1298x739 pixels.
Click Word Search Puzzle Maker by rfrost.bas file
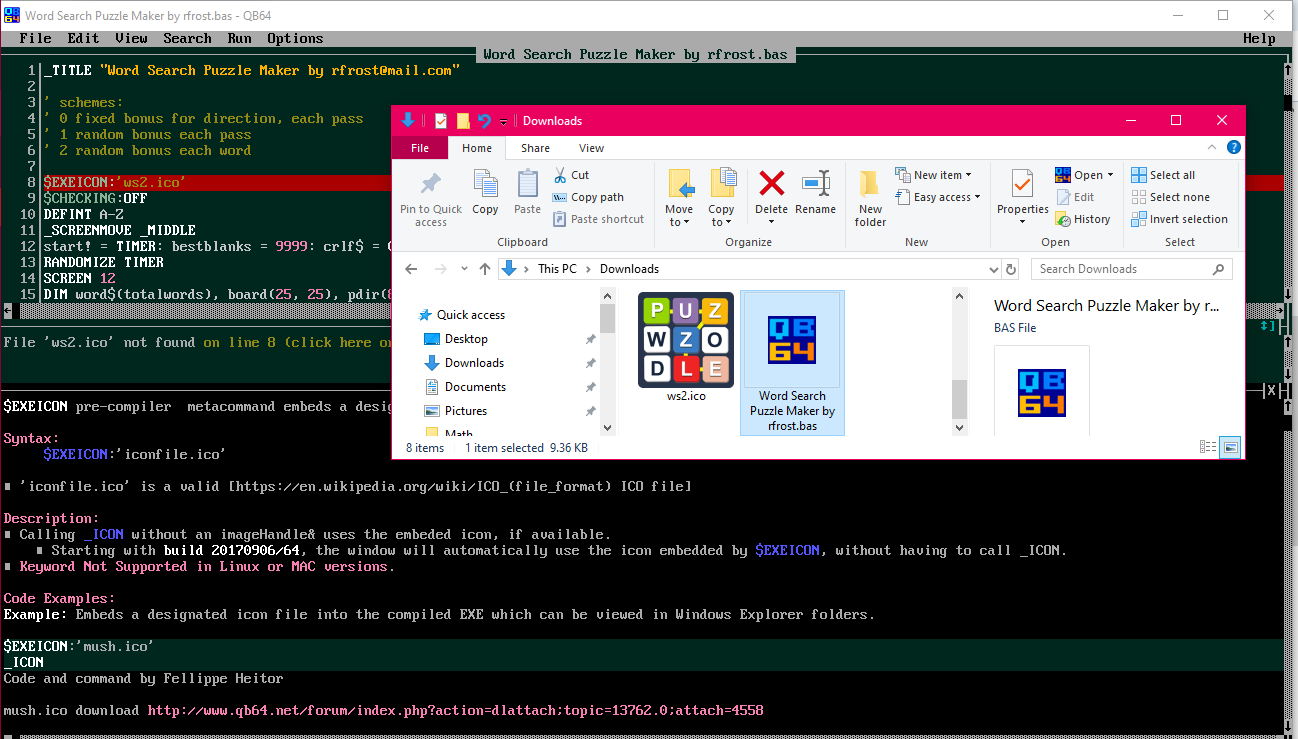coord(792,363)
